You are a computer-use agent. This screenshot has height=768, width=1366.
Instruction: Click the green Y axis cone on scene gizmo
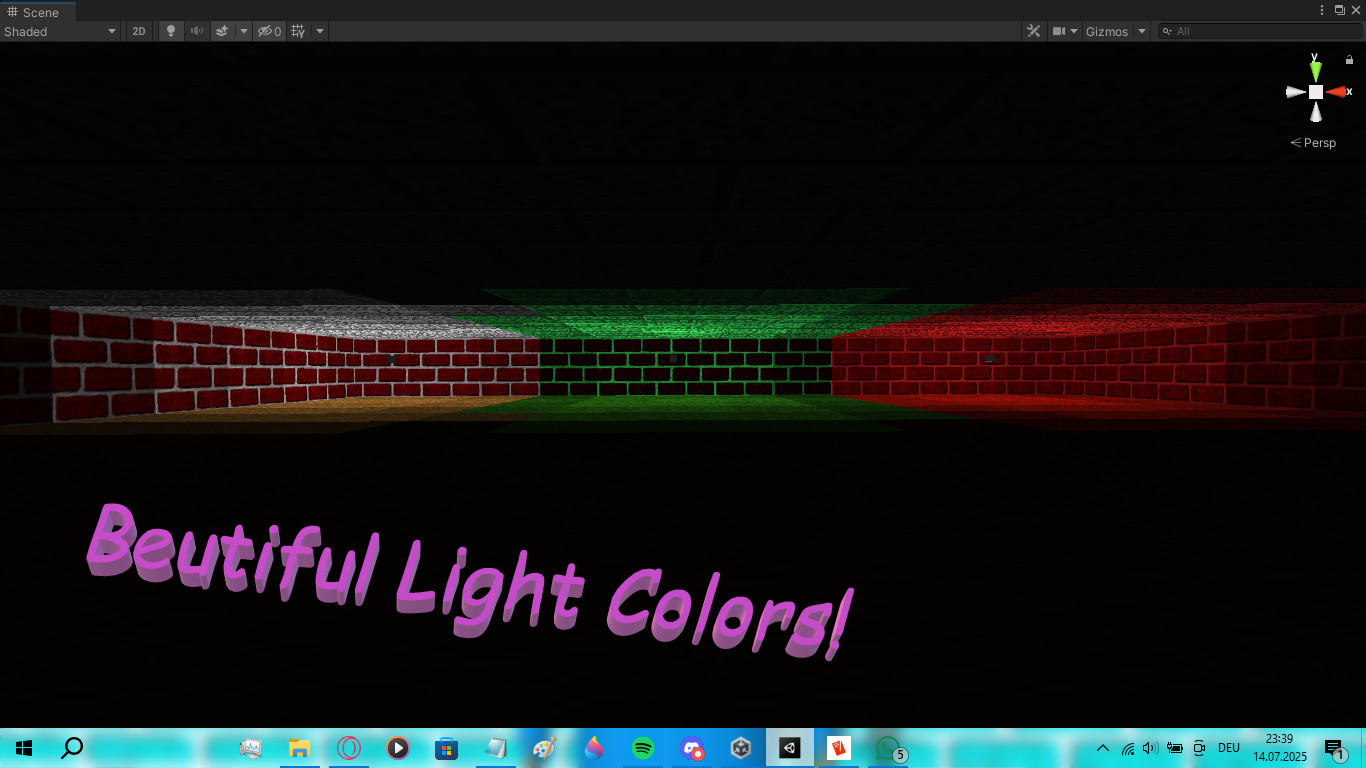pos(1315,69)
